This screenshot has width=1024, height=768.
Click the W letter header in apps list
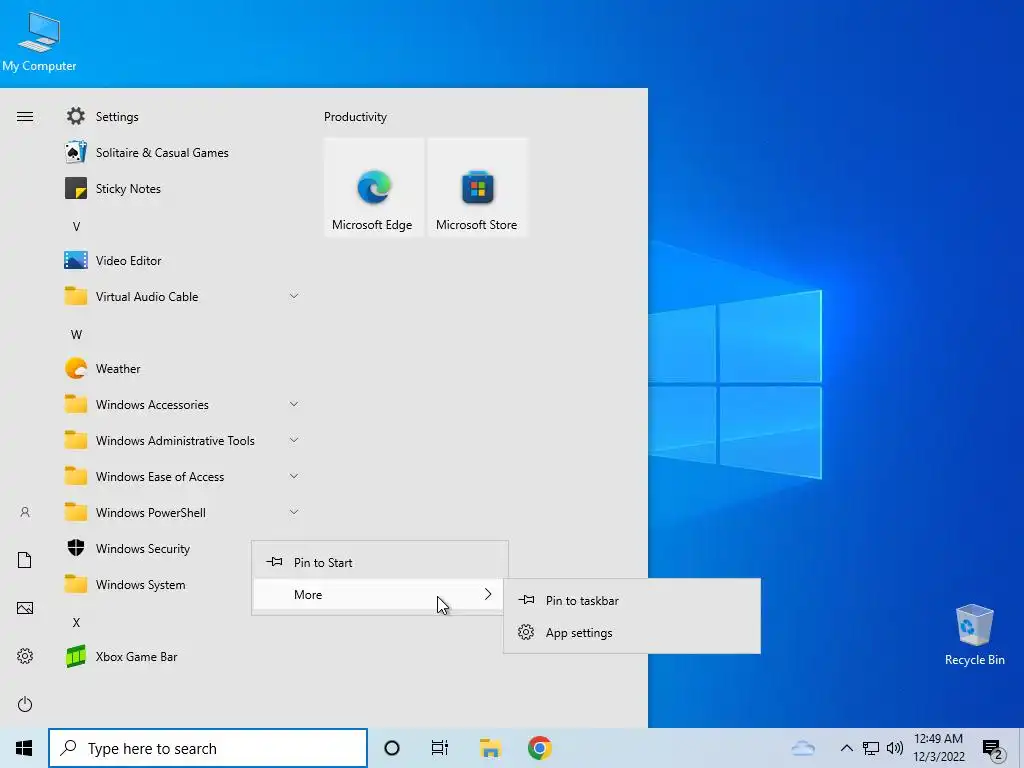[x=76, y=334]
